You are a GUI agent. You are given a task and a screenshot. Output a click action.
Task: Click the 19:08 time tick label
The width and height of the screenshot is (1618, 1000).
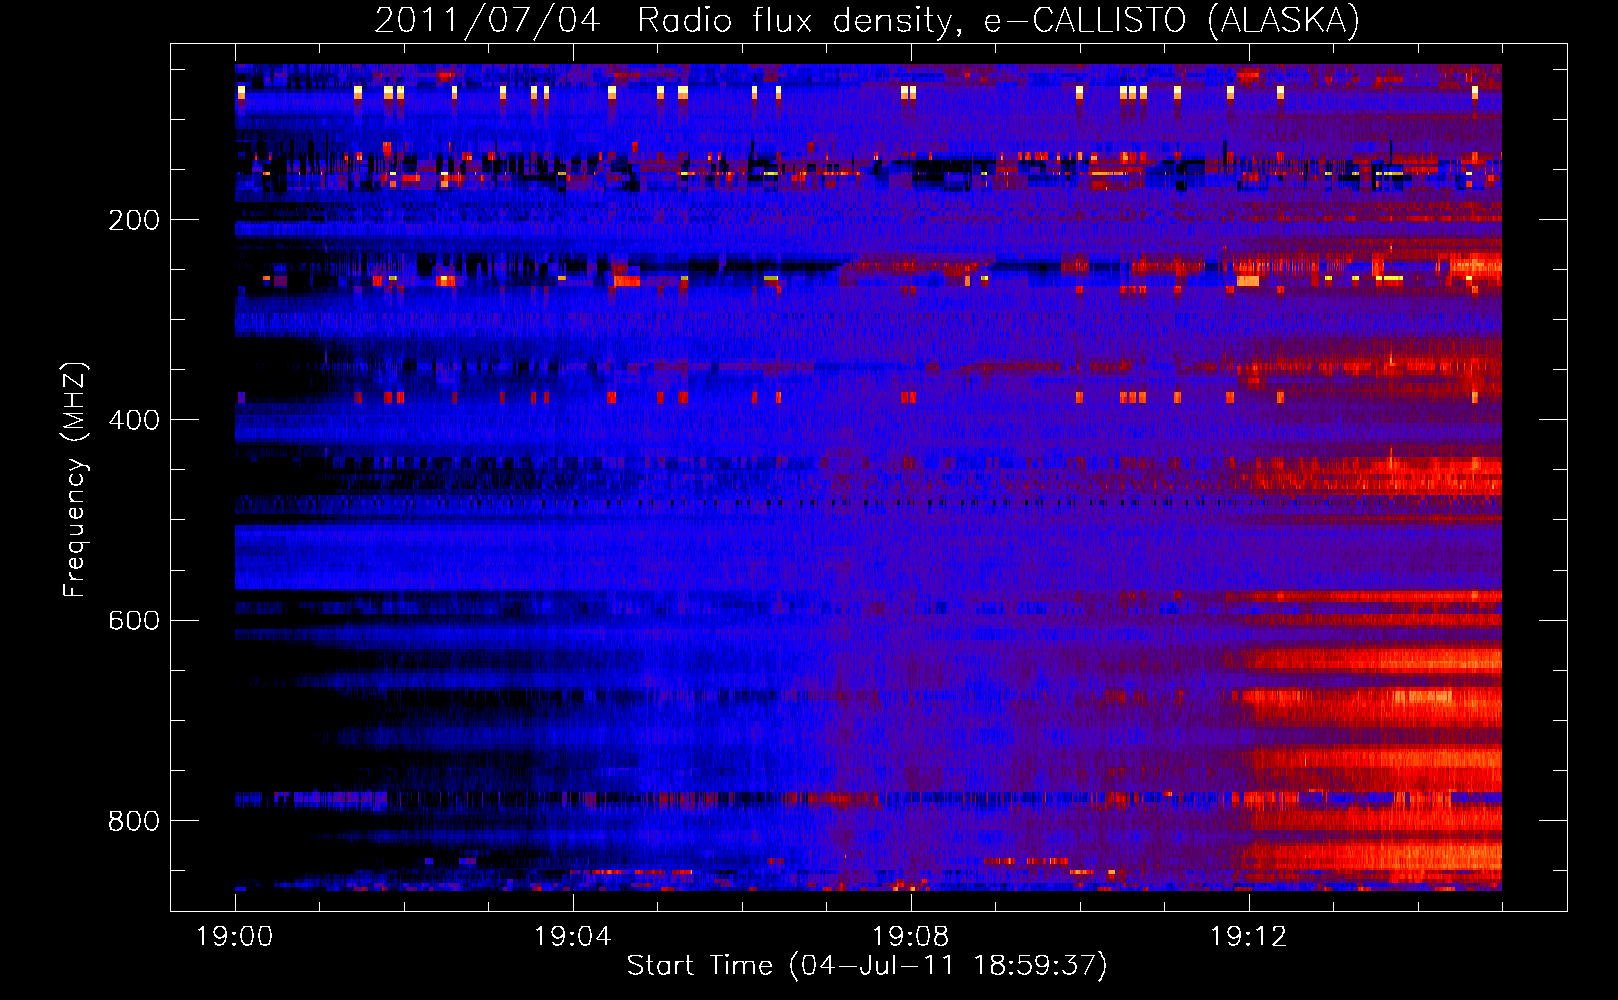pos(911,936)
